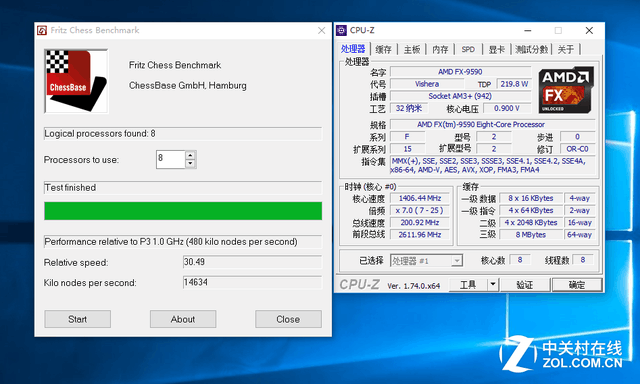
Task: Increase processors to use with up arrow
Action: [190, 155]
